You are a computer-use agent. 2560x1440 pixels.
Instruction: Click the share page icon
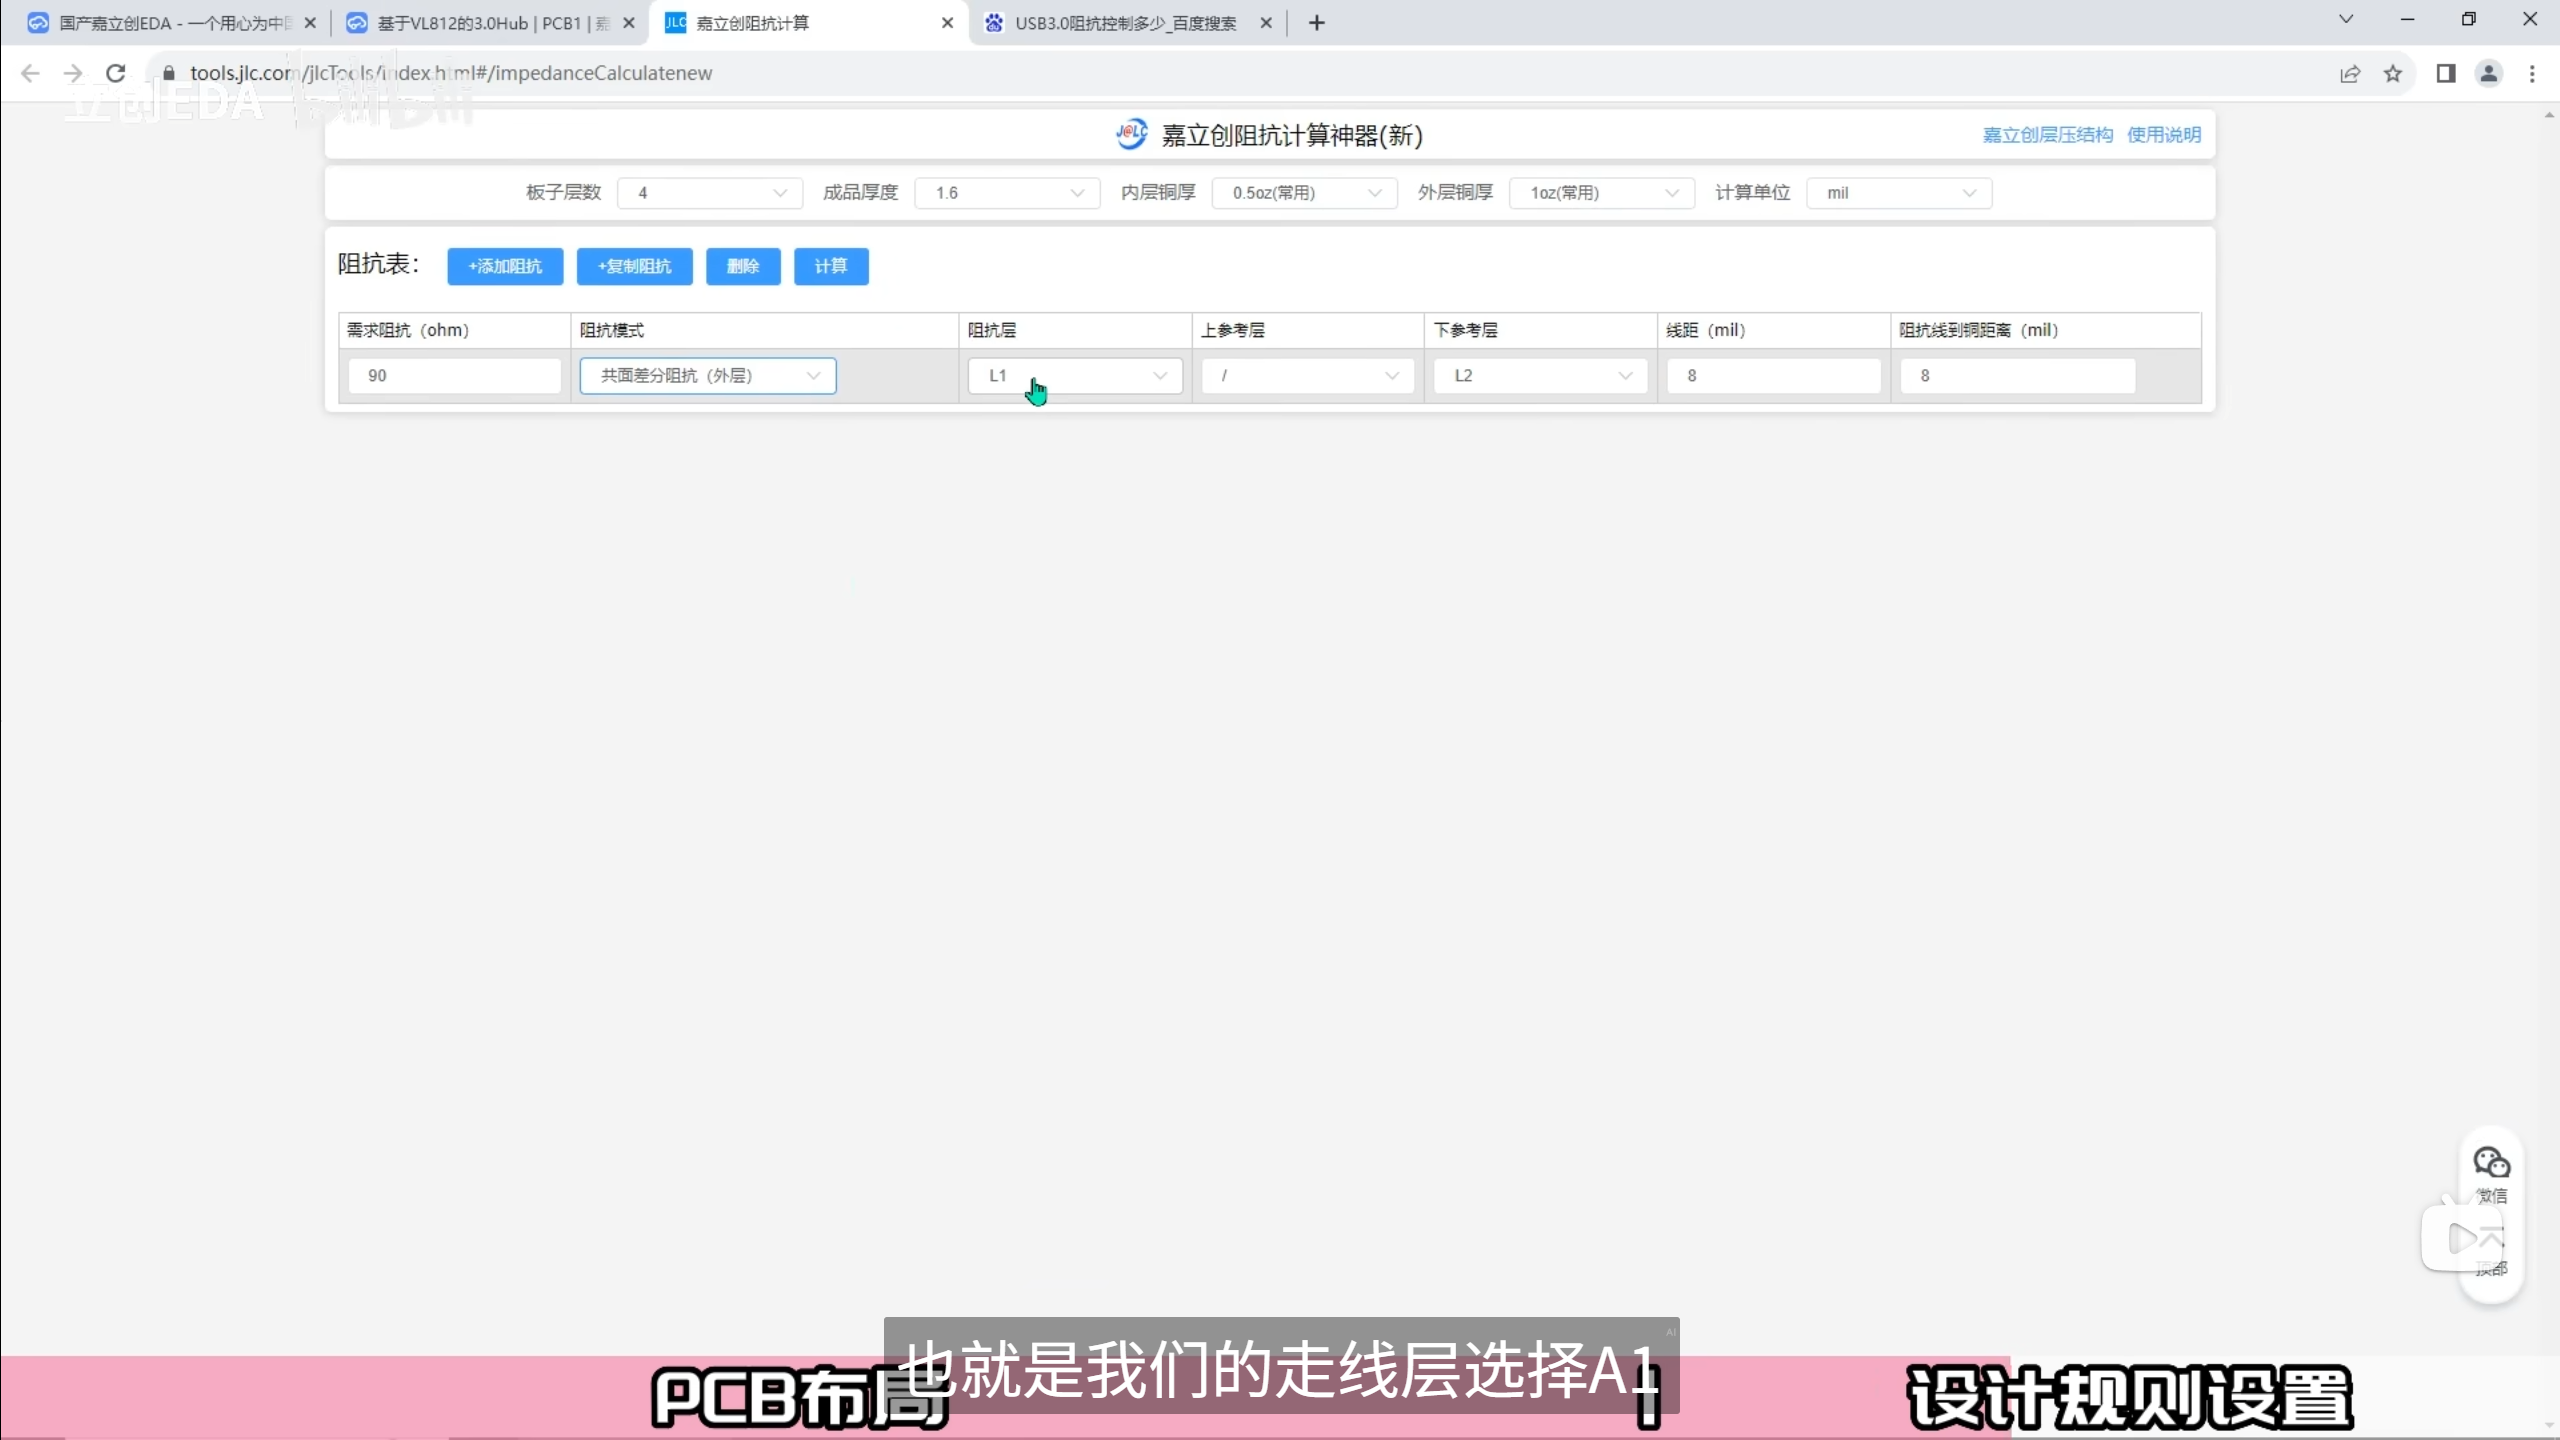coord(2350,73)
